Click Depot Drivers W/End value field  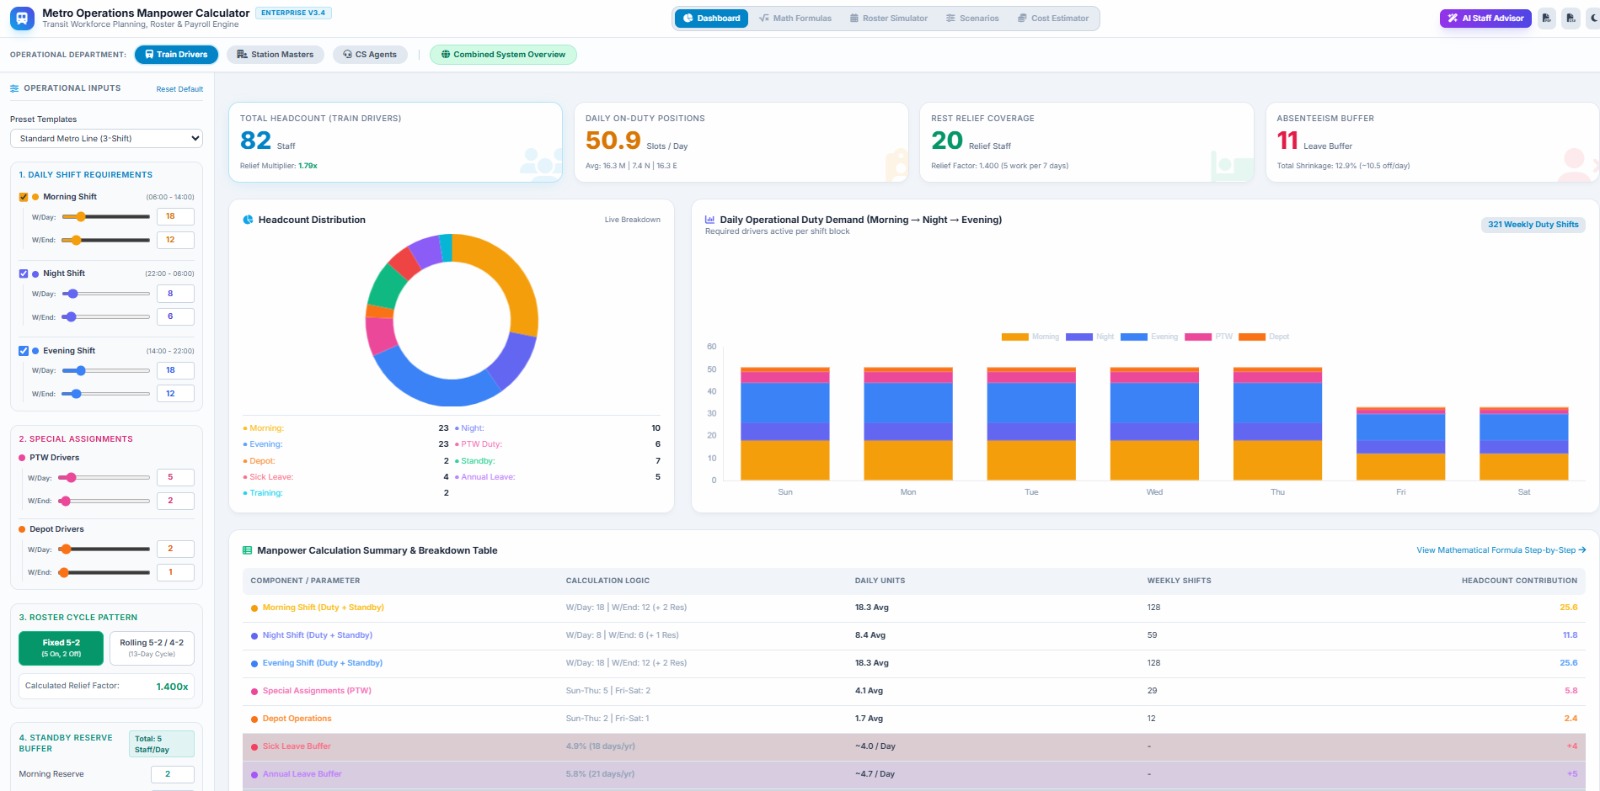click(175, 573)
